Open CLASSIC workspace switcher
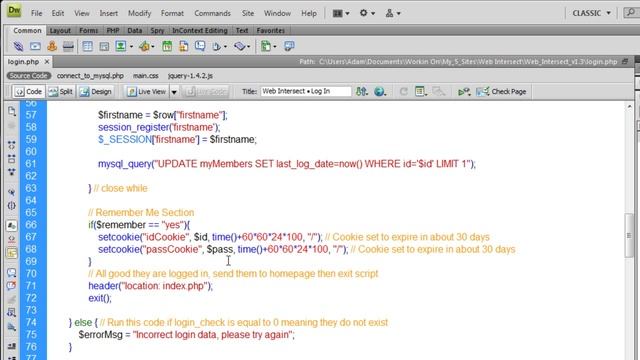 [591, 13]
